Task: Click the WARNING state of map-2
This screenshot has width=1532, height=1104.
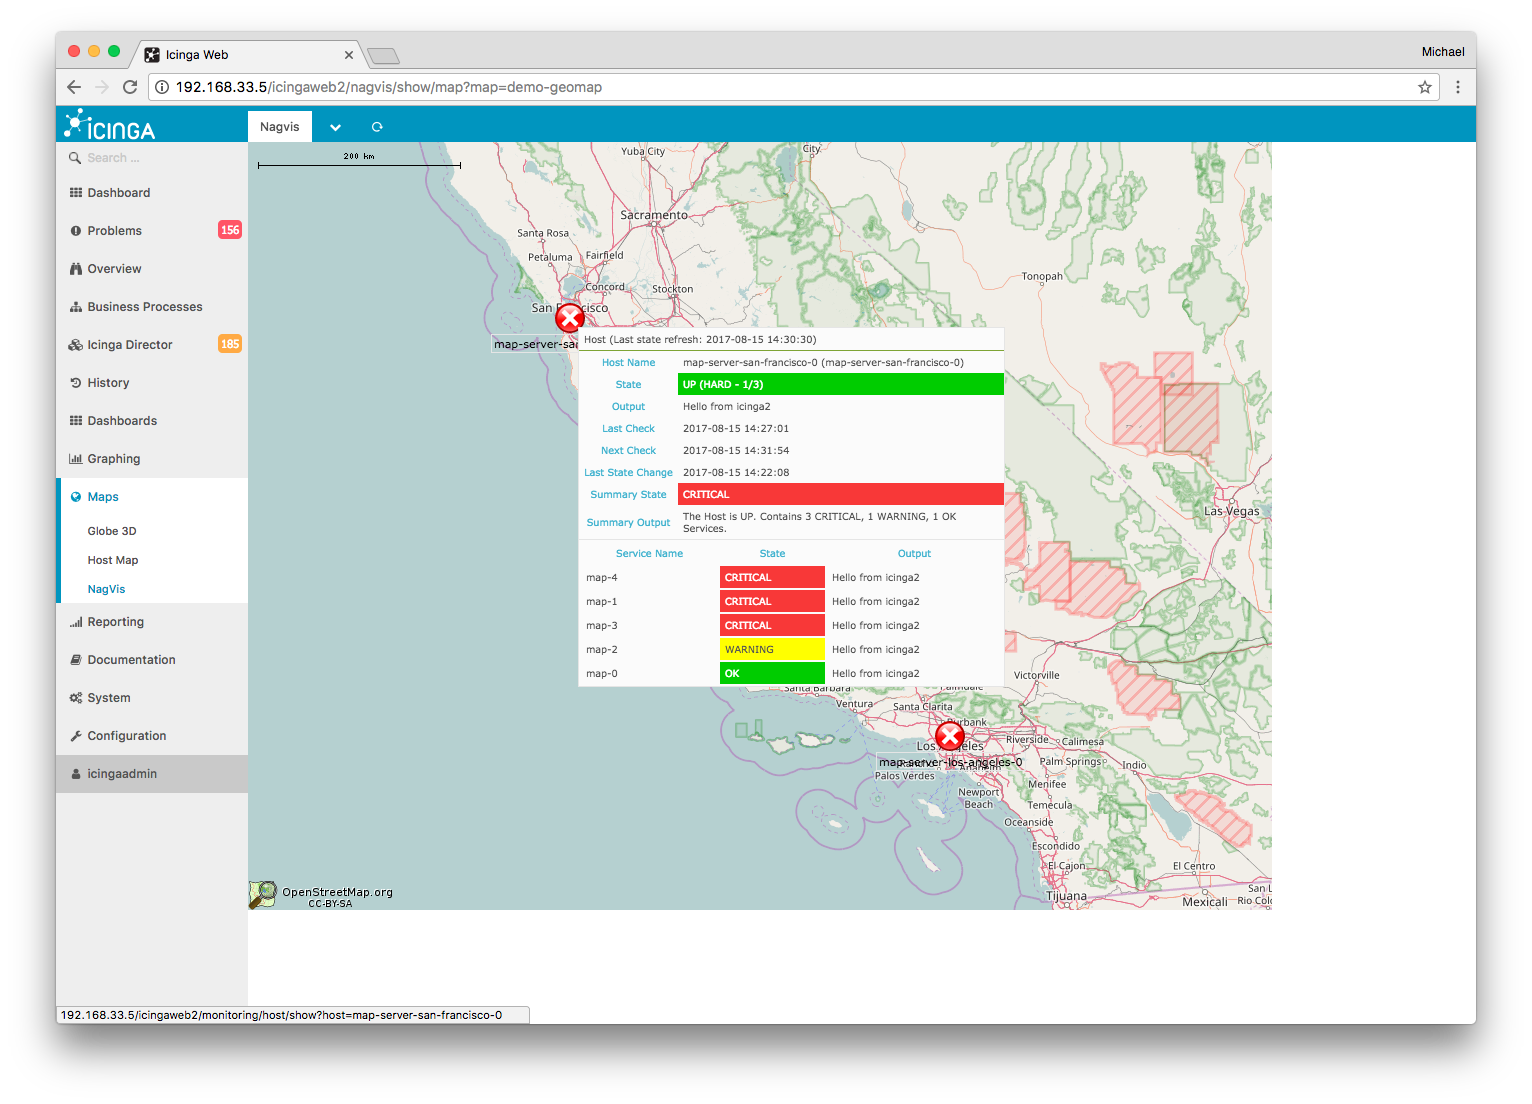Action: pyautogui.click(x=772, y=649)
